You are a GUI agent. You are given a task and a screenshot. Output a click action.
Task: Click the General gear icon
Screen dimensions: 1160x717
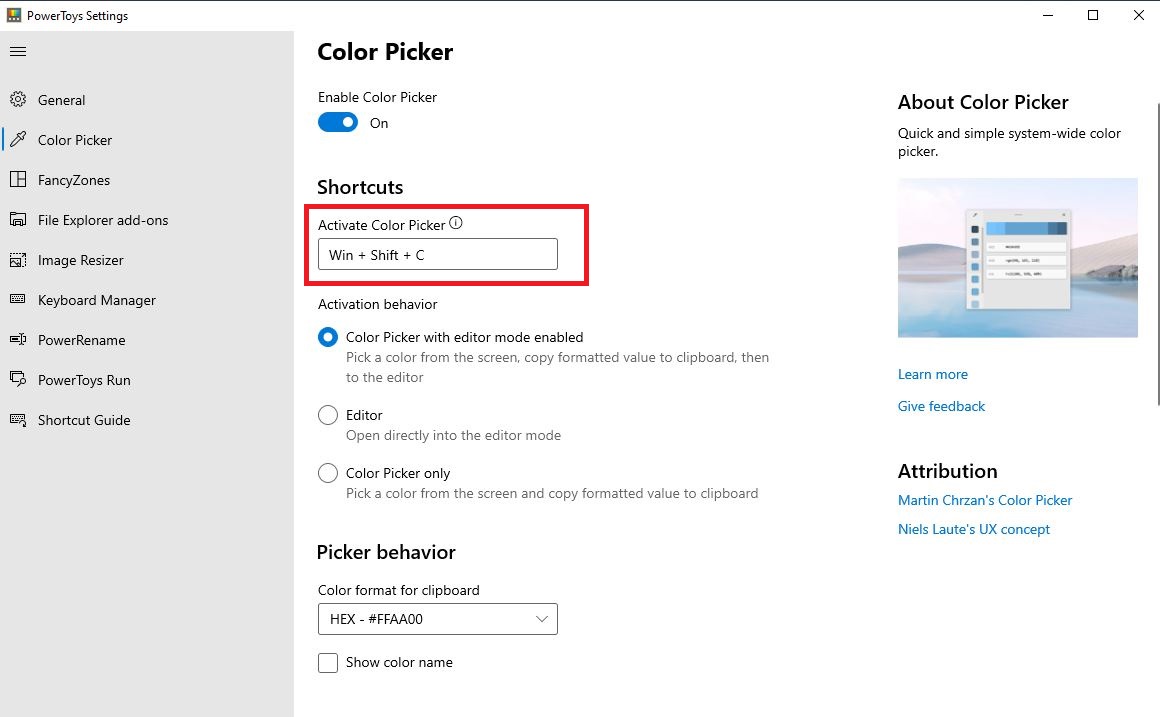point(18,99)
